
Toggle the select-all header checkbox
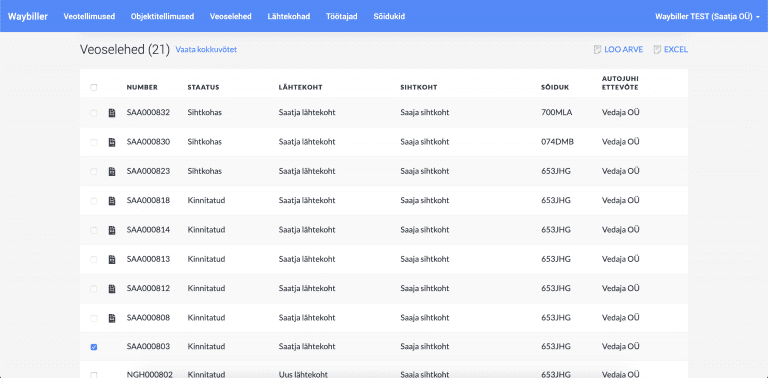(94, 88)
